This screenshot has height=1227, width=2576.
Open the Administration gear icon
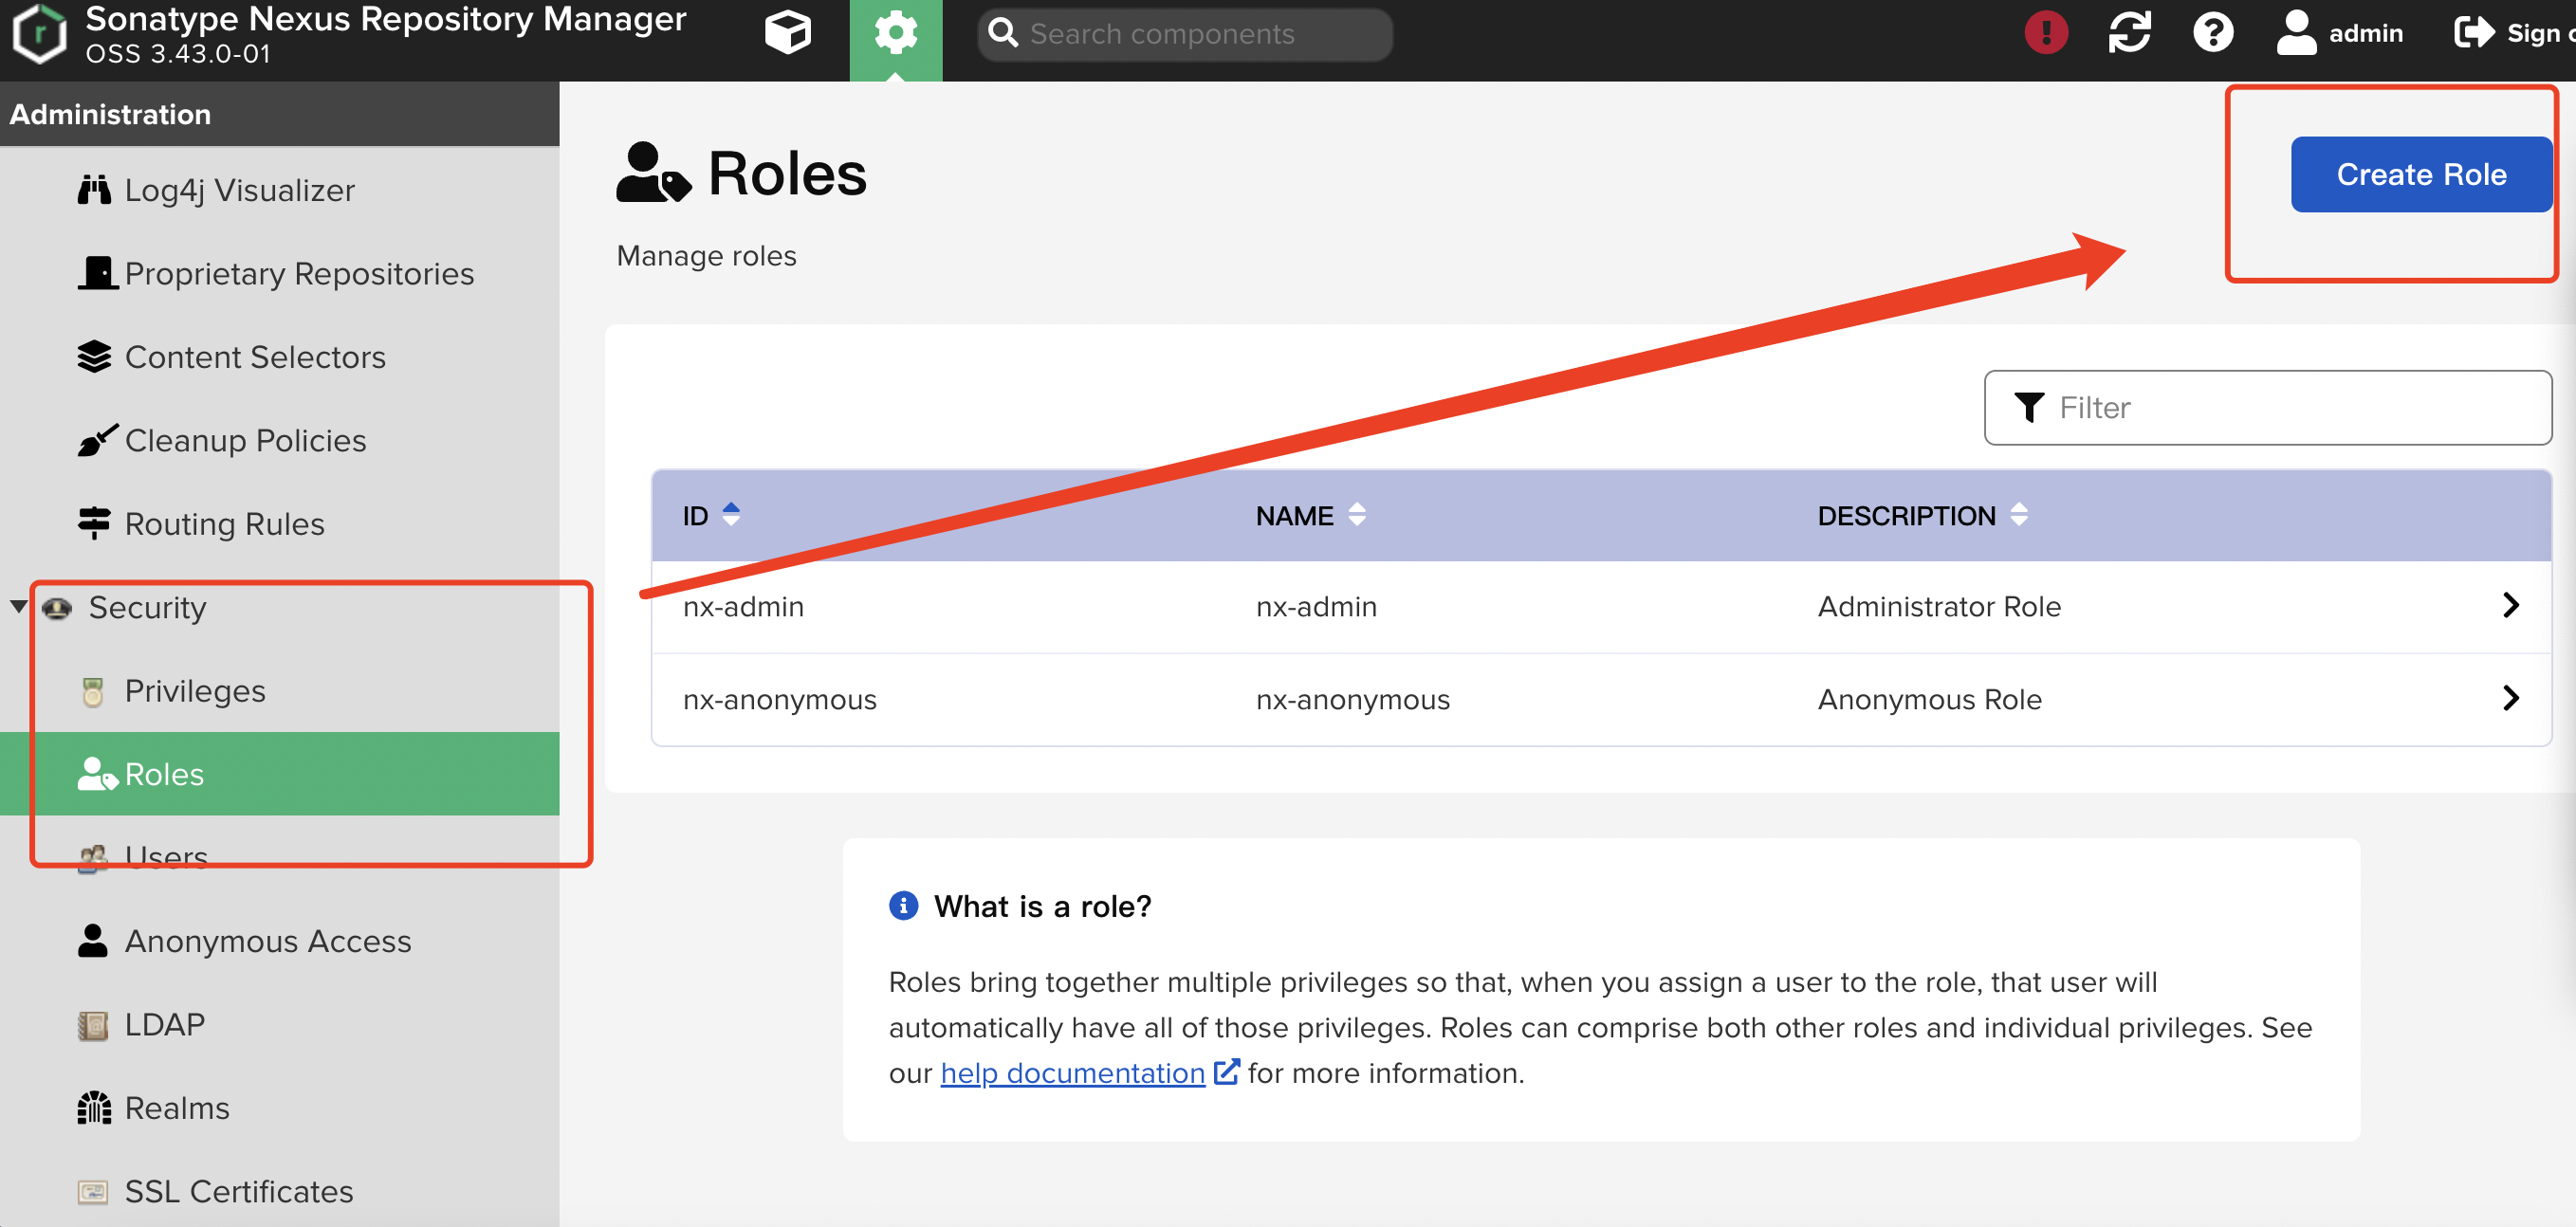click(895, 33)
